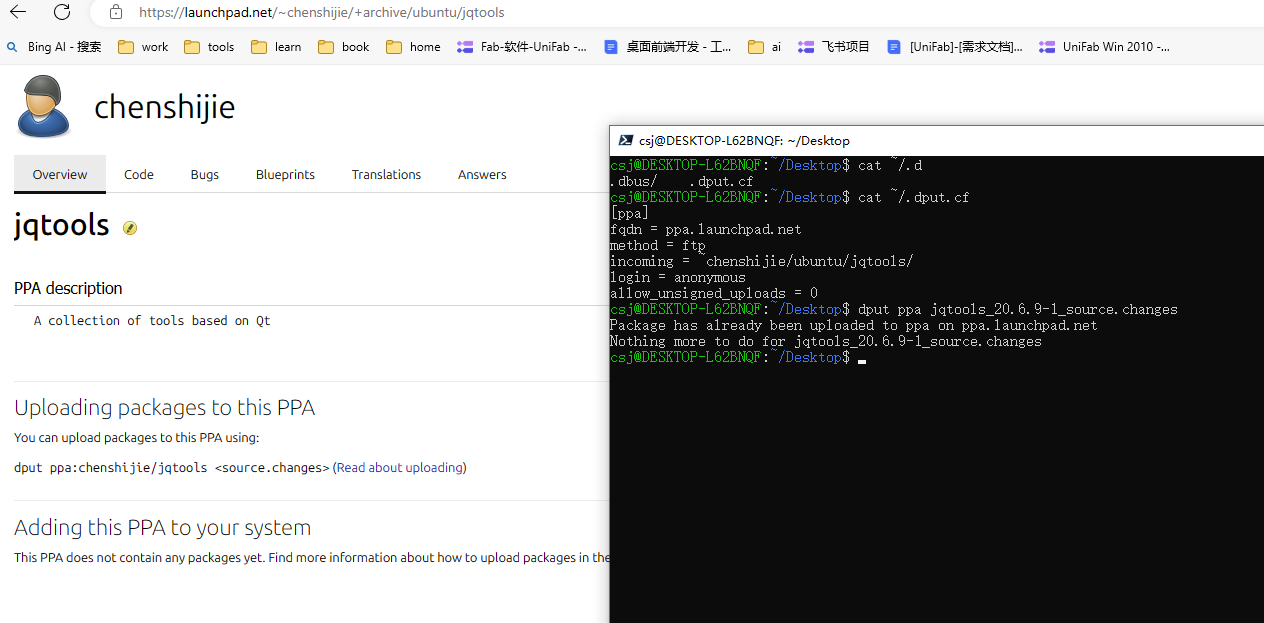Click the dput ppa:chenshijie/jqtools command text
This screenshot has height=623, width=1264.
tap(171, 467)
